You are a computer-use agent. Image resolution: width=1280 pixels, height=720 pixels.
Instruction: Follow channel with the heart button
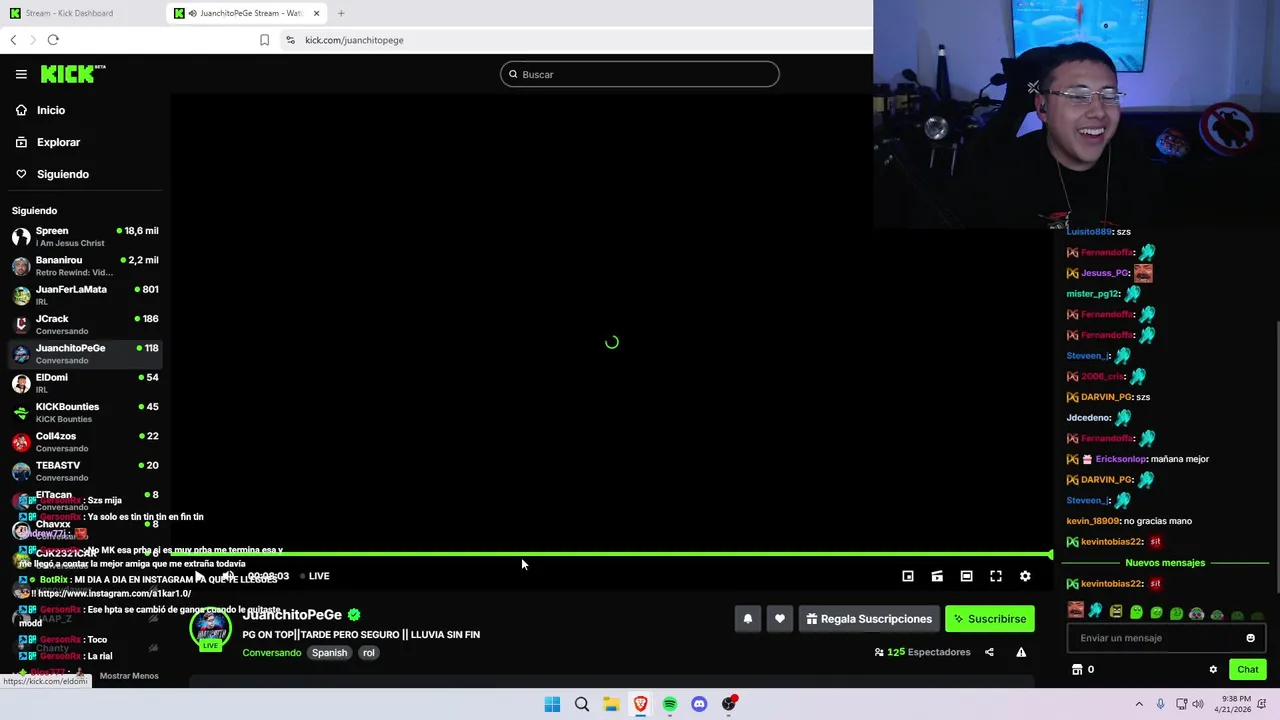point(780,619)
